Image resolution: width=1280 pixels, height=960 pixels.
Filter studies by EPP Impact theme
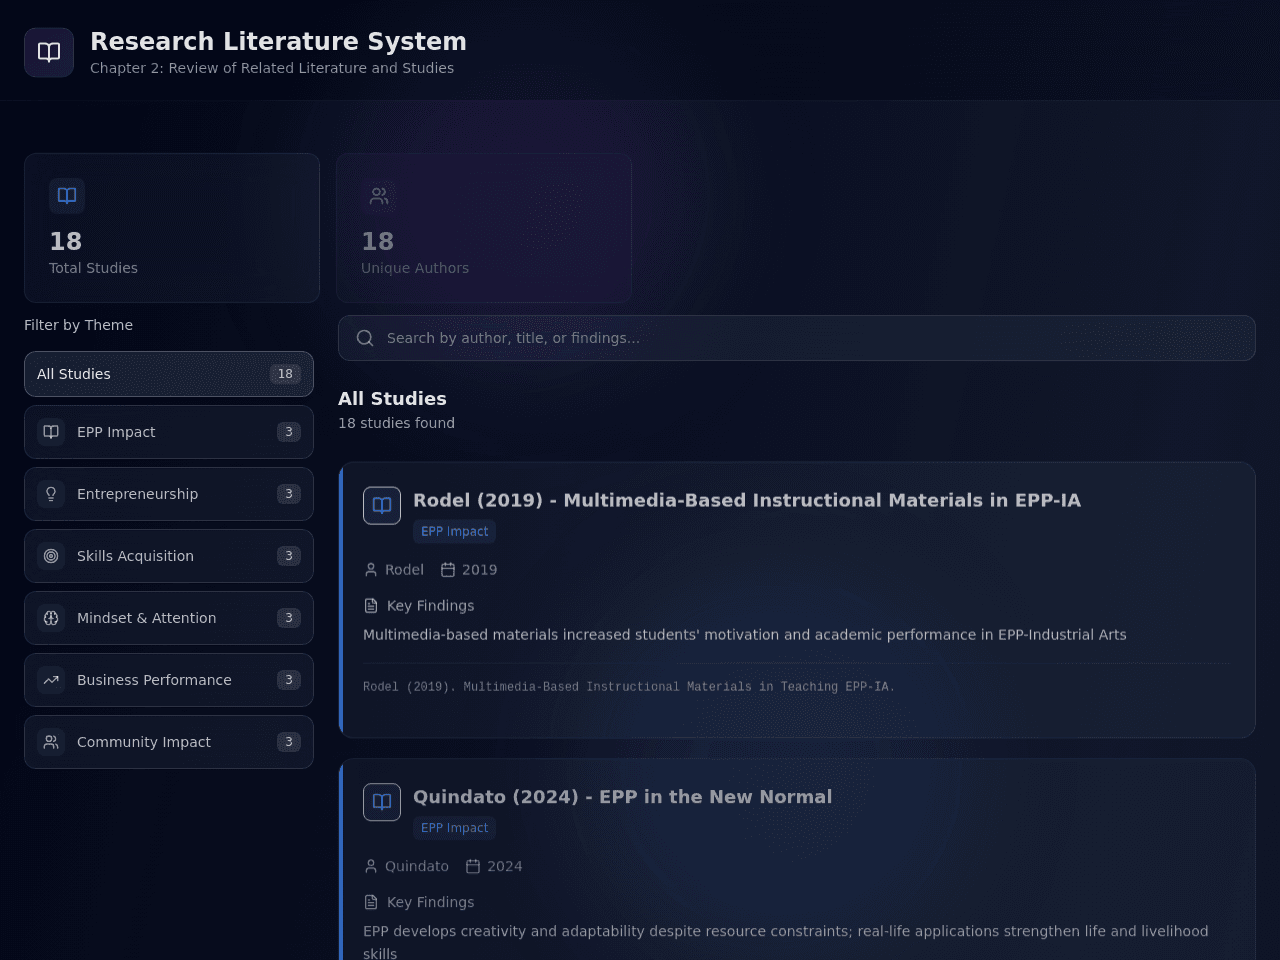pyautogui.click(x=169, y=432)
